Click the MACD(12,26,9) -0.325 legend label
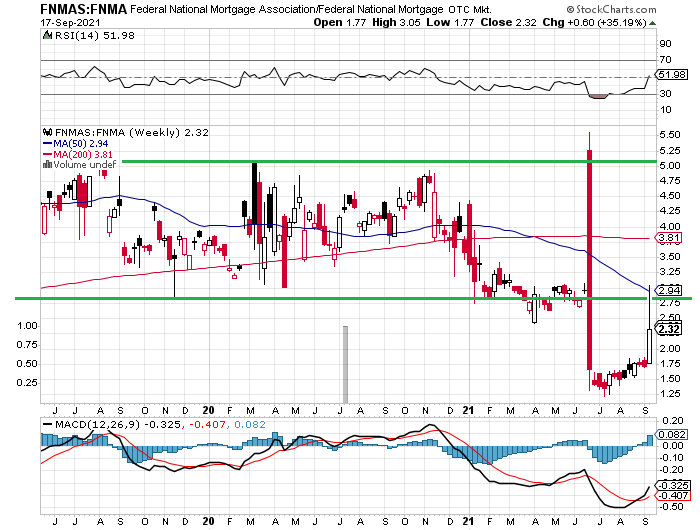700x530 pixels. pyautogui.click(x=117, y=425)
